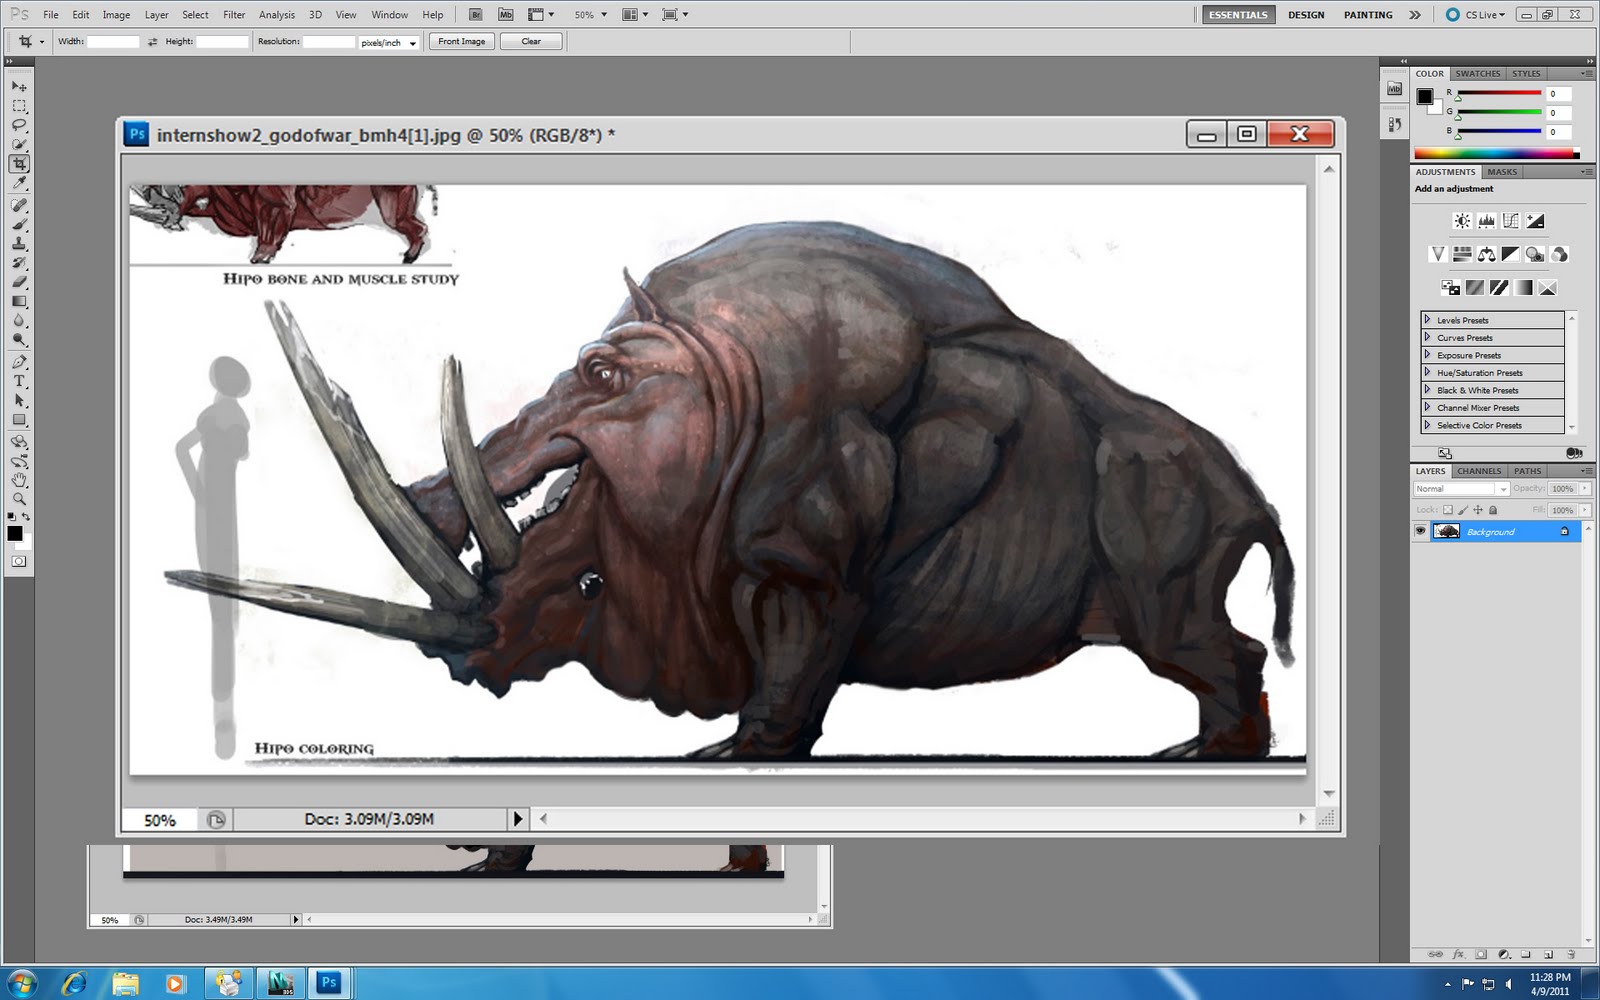The image size is (1600, 1000).
Task: Expand Channel Mixer Presets
Action: [x=1427, y=407]
